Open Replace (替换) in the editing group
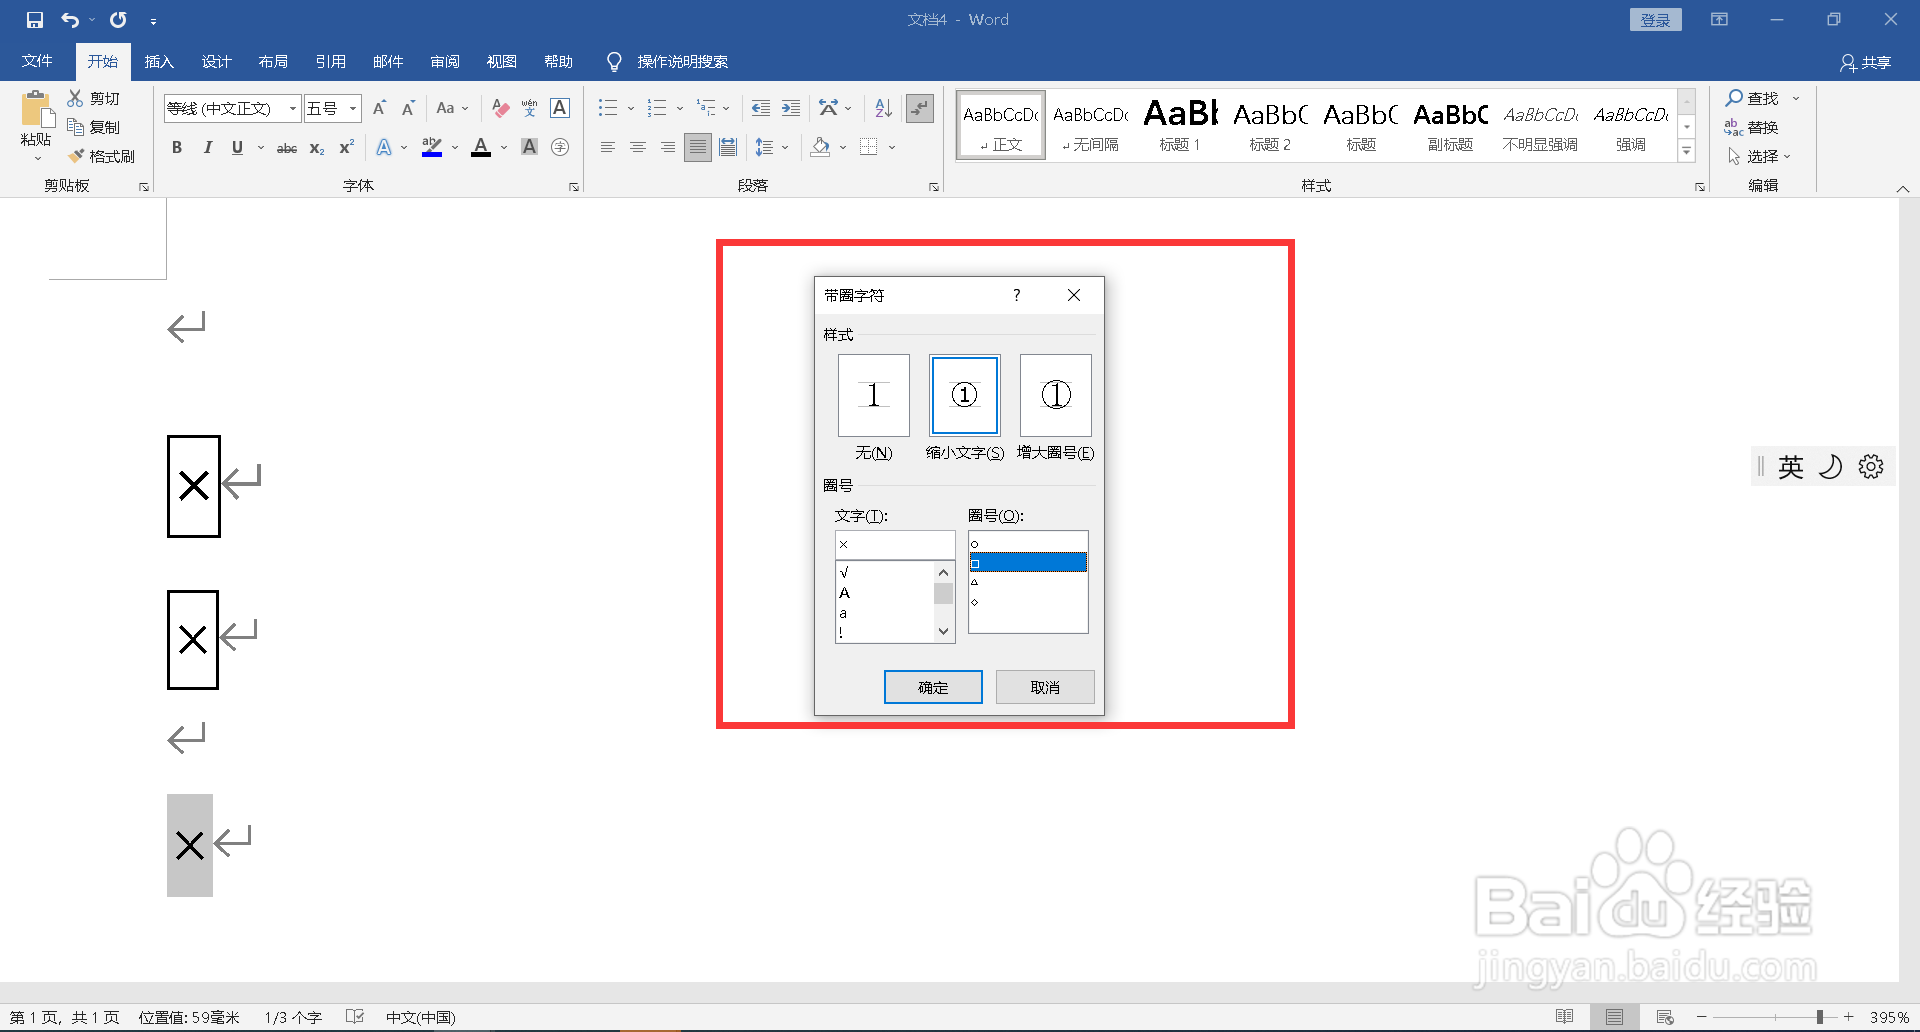 click(1752, 127)
